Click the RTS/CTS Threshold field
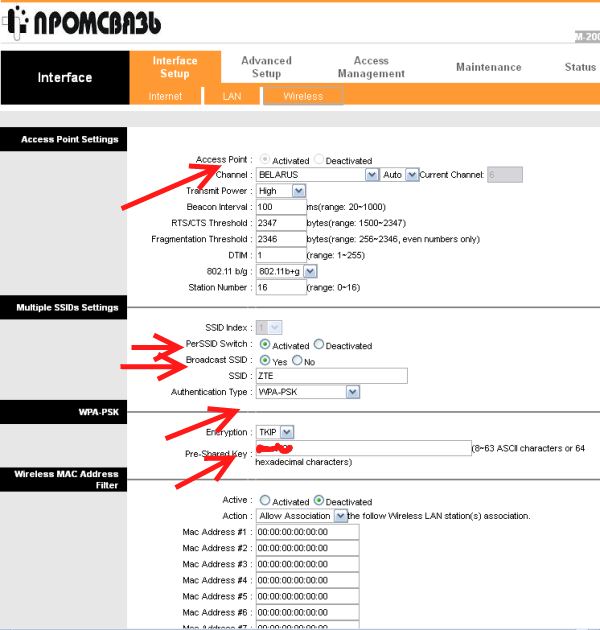This screenshot has width=600, height=630. coord(281,223)
